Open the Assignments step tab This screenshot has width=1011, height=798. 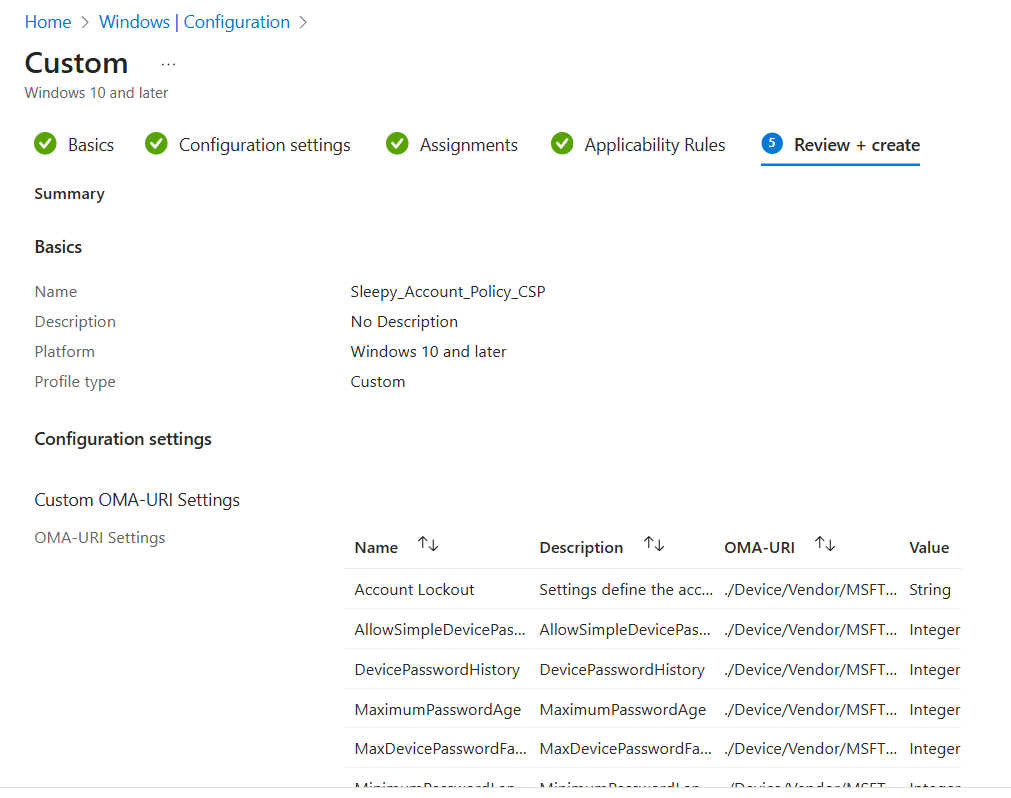pyautogui.click(x=468, y=145)
